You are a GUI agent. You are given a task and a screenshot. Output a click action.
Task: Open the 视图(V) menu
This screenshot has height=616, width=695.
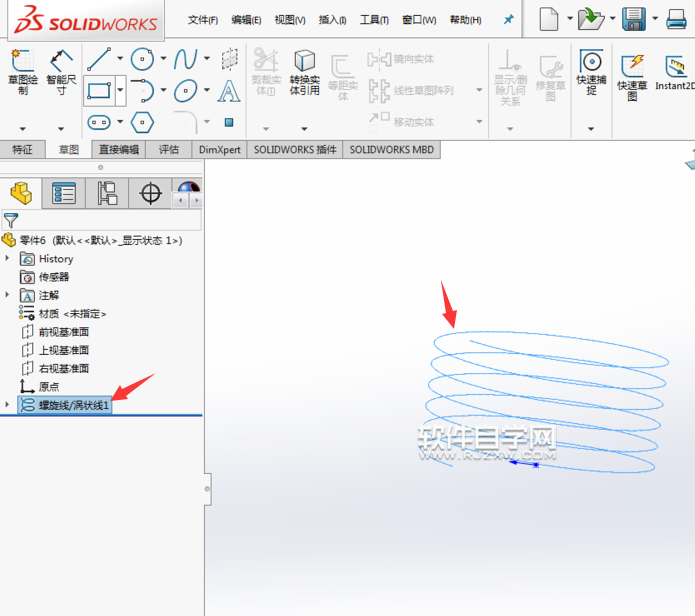pos(290,20)
